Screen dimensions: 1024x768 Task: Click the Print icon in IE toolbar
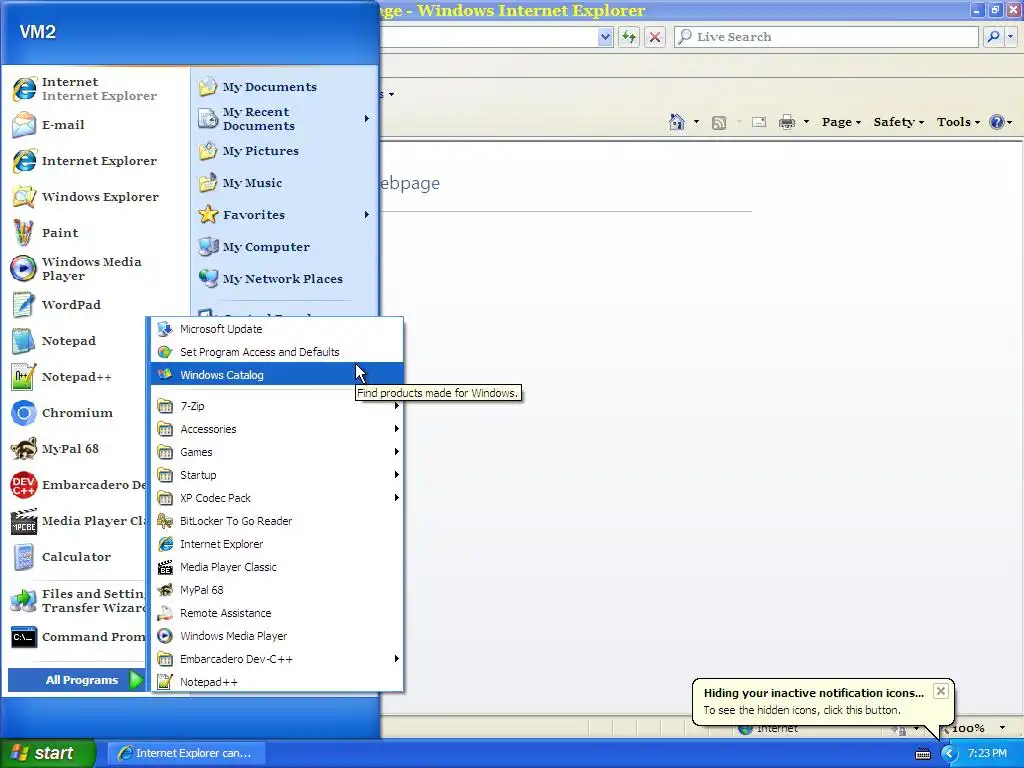click(787, 122)
